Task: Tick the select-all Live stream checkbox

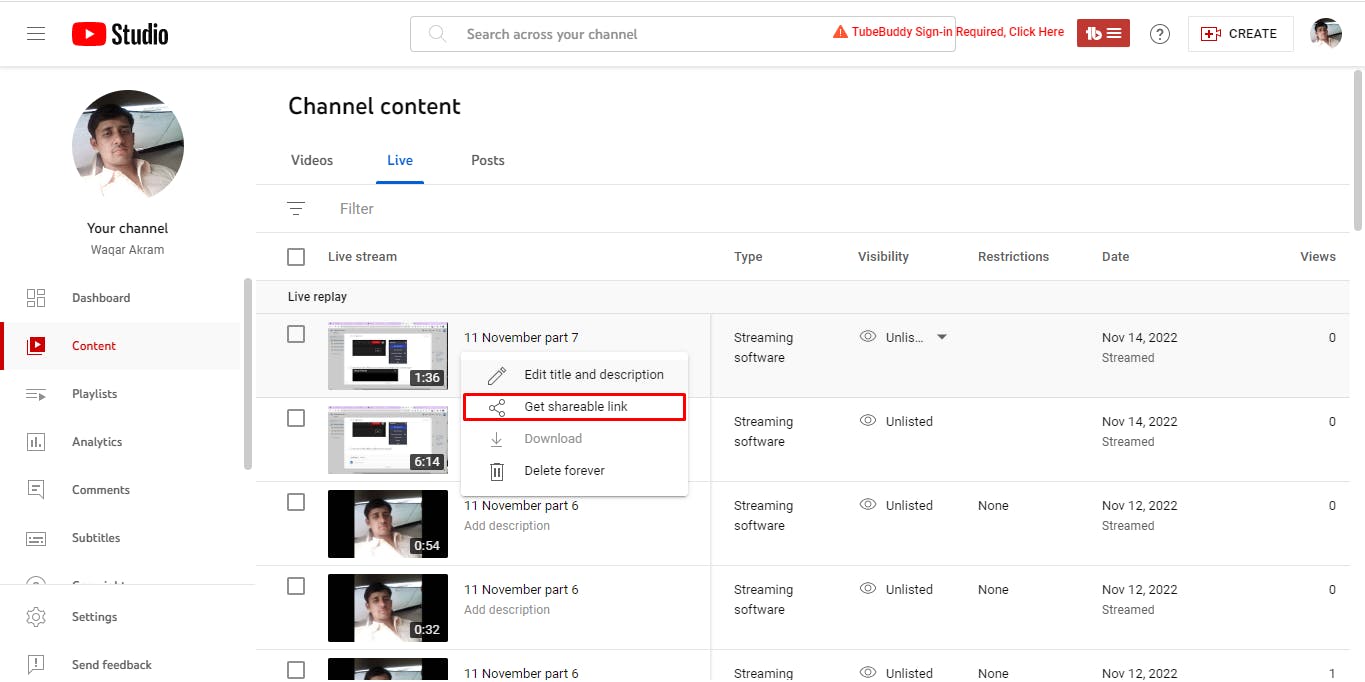Action: pos(296,257)
